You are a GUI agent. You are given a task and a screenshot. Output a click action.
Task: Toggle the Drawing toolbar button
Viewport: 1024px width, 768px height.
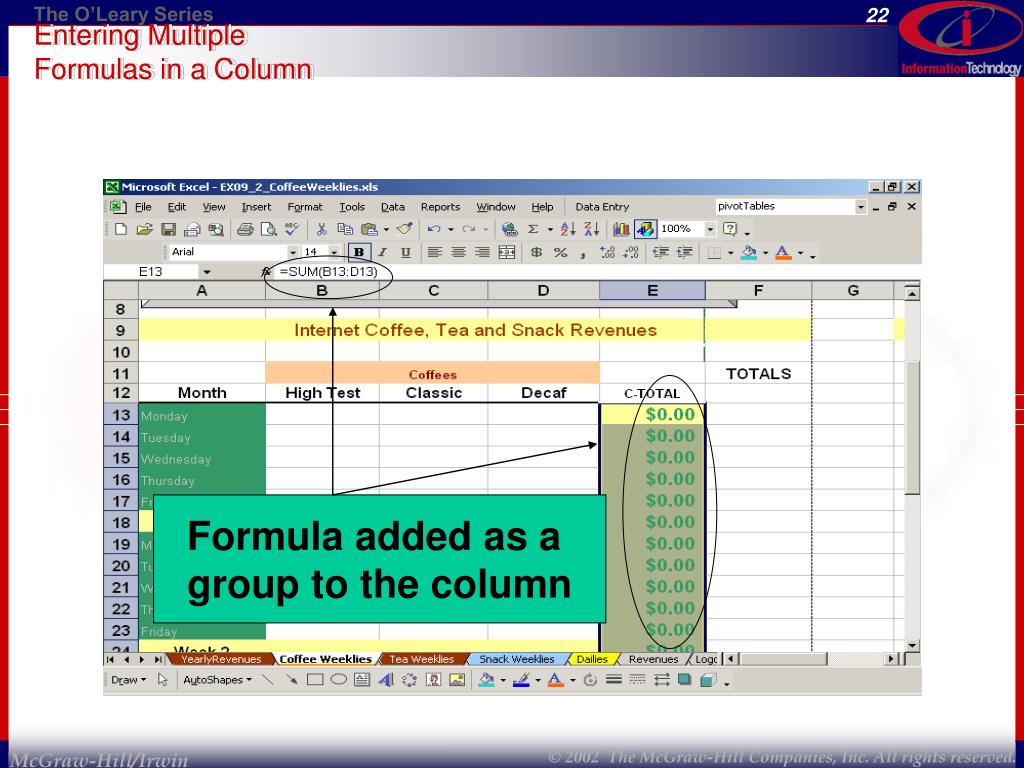pos(645,229)
